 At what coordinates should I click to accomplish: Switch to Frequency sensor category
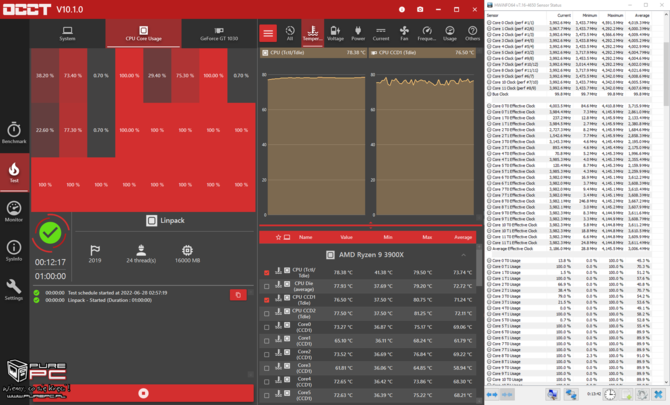426,33
